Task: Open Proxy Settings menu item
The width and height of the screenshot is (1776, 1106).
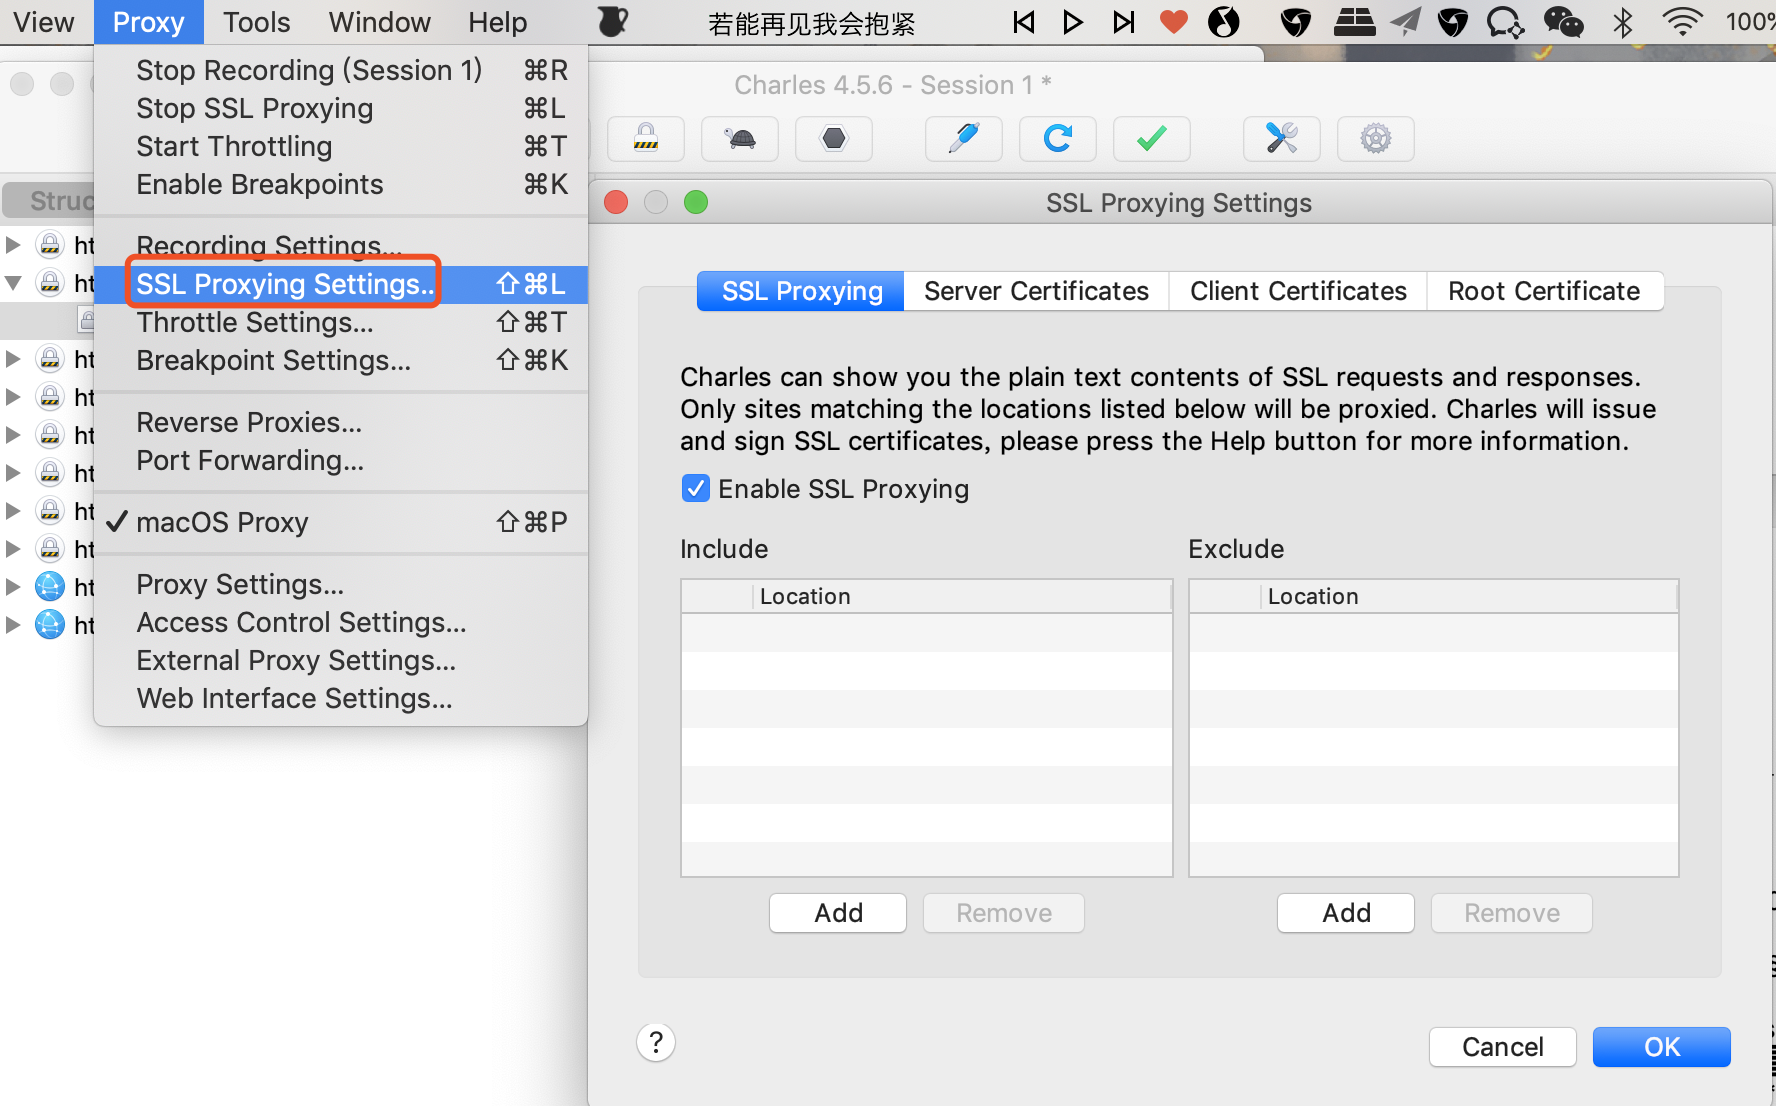Action: point(340,584)
